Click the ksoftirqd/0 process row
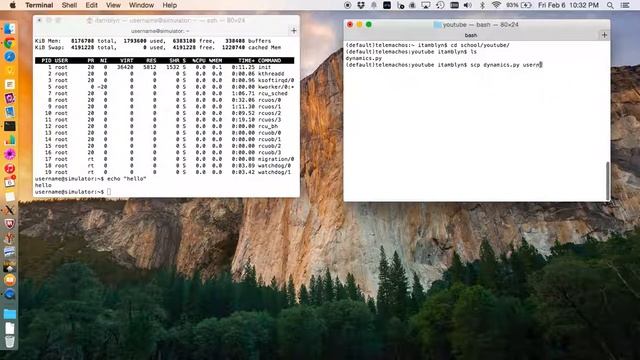 click(164, 80)
